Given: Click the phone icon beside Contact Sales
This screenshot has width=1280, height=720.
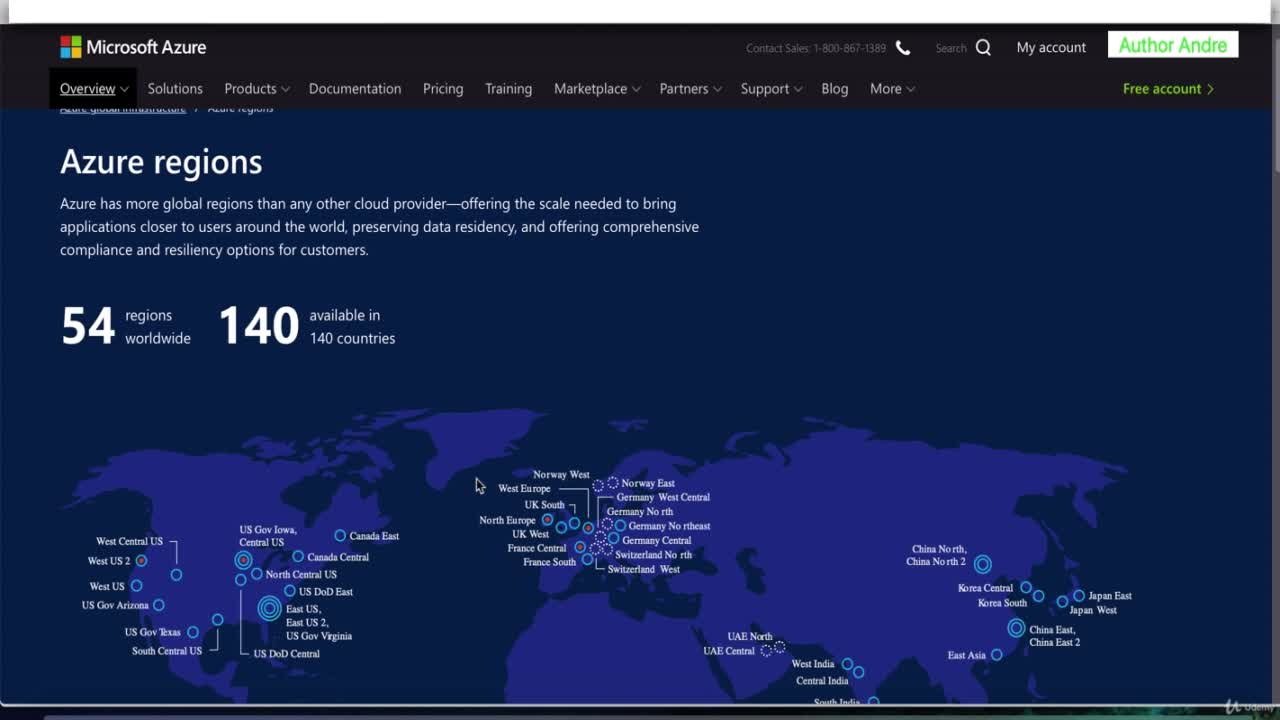Looking at the screenshot, I should tap(903, 48).
